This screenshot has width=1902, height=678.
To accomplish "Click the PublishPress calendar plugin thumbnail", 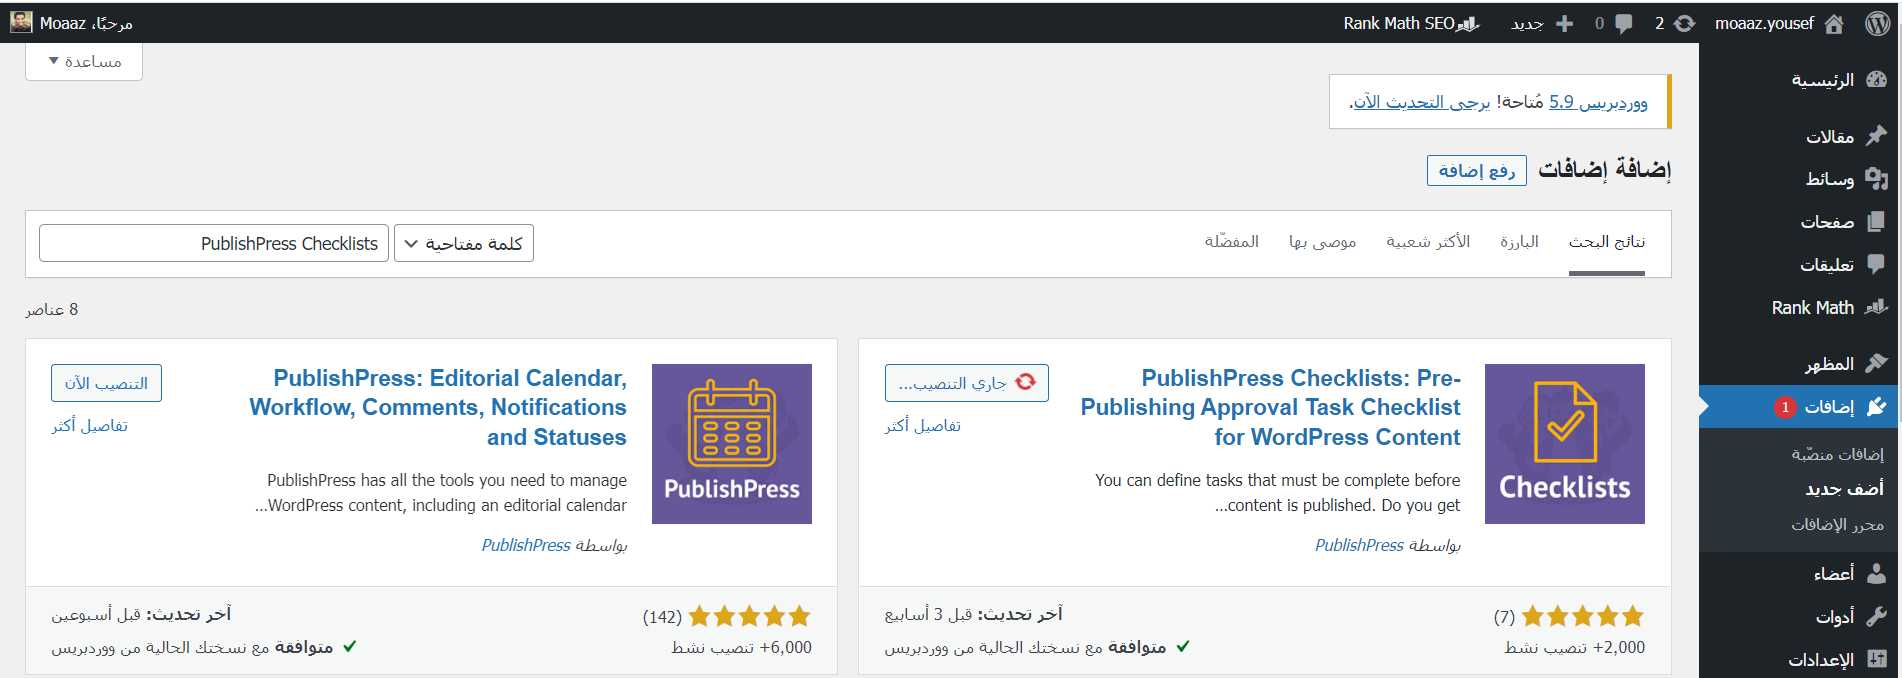I will coord(731,444).
